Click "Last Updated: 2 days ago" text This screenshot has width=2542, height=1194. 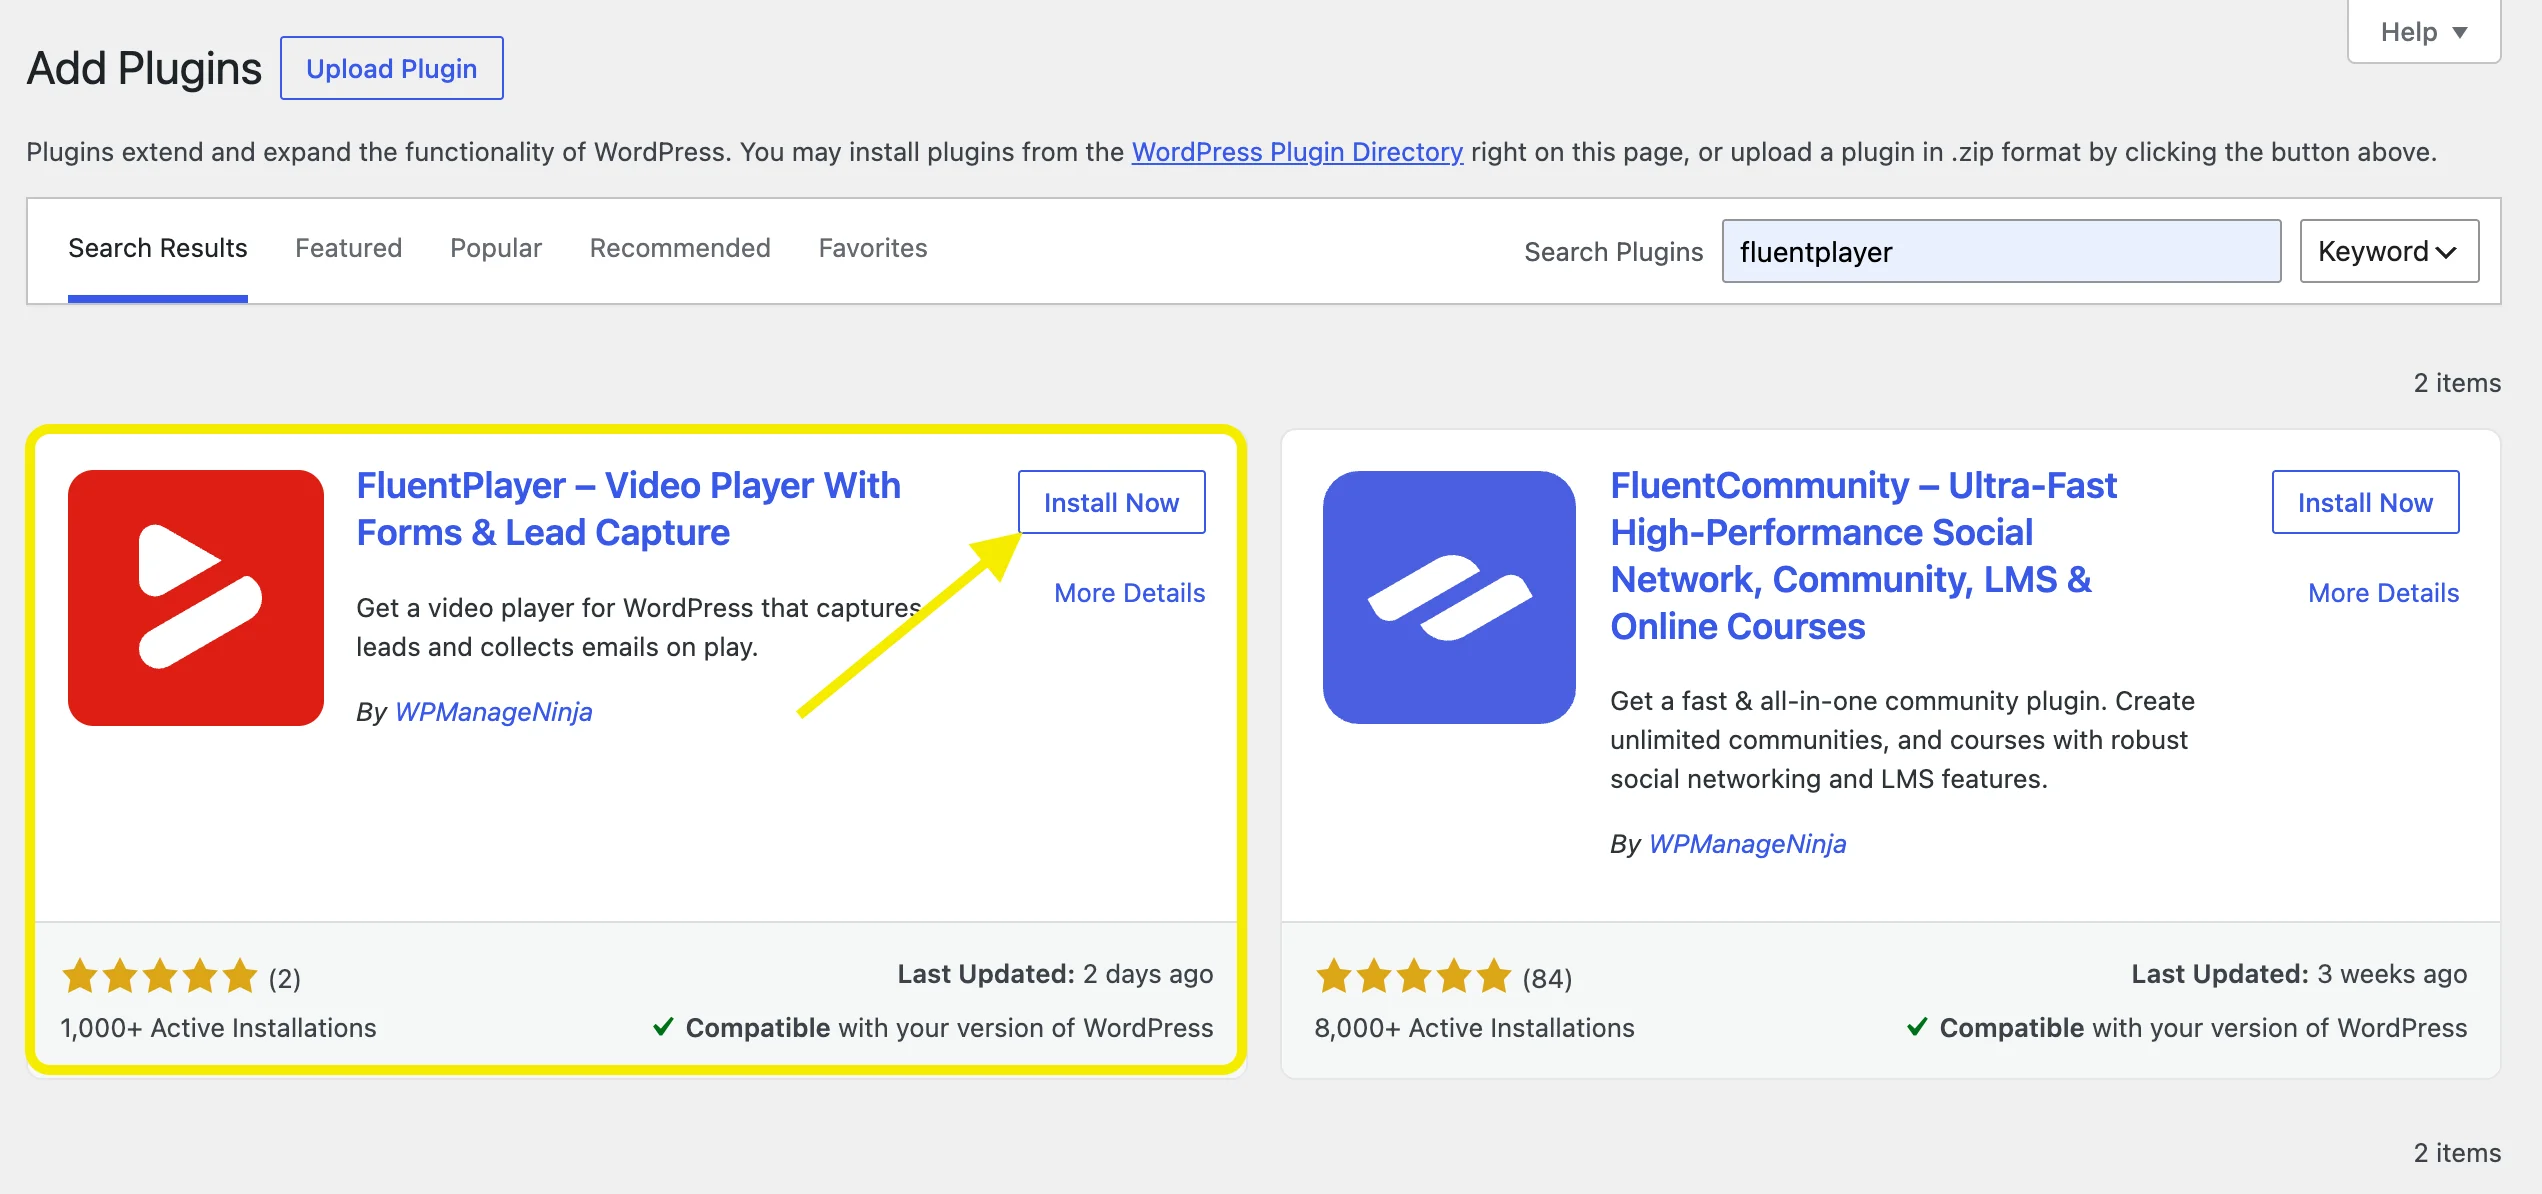pos(1055,974)
